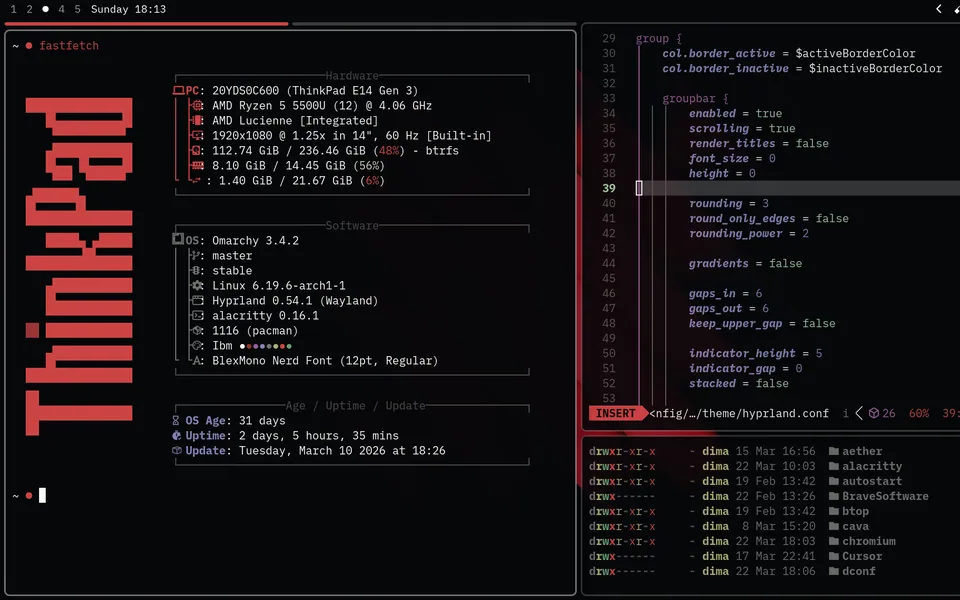Click the Cursor directory name

[862, 556]
